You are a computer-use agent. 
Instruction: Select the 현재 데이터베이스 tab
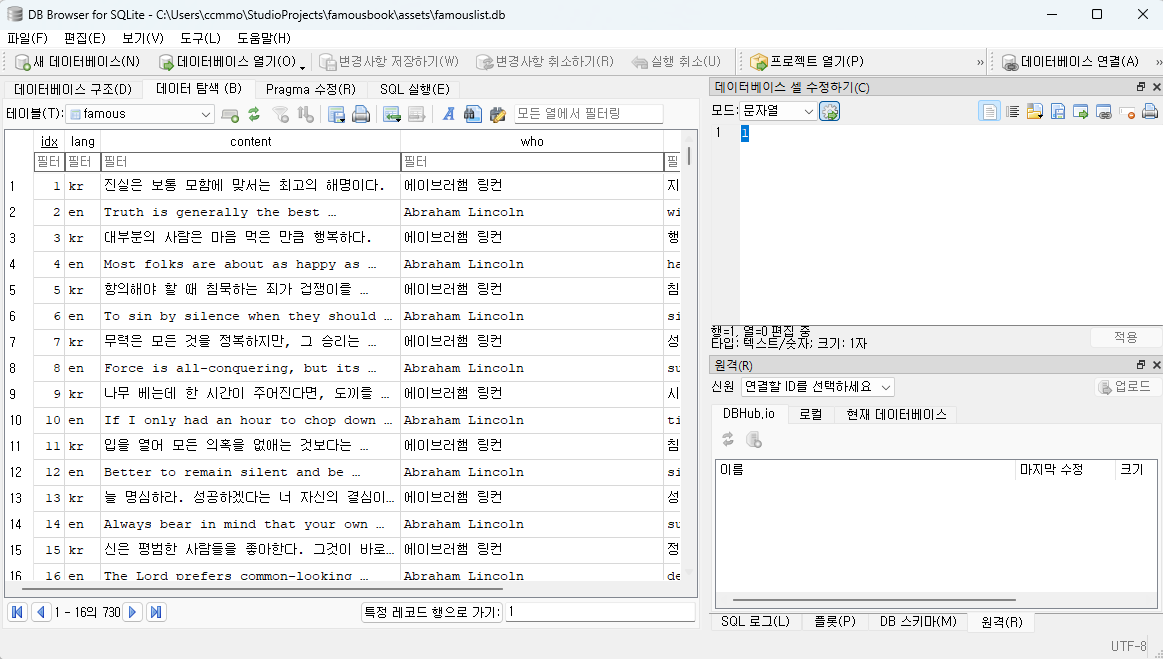click(896, 414)
